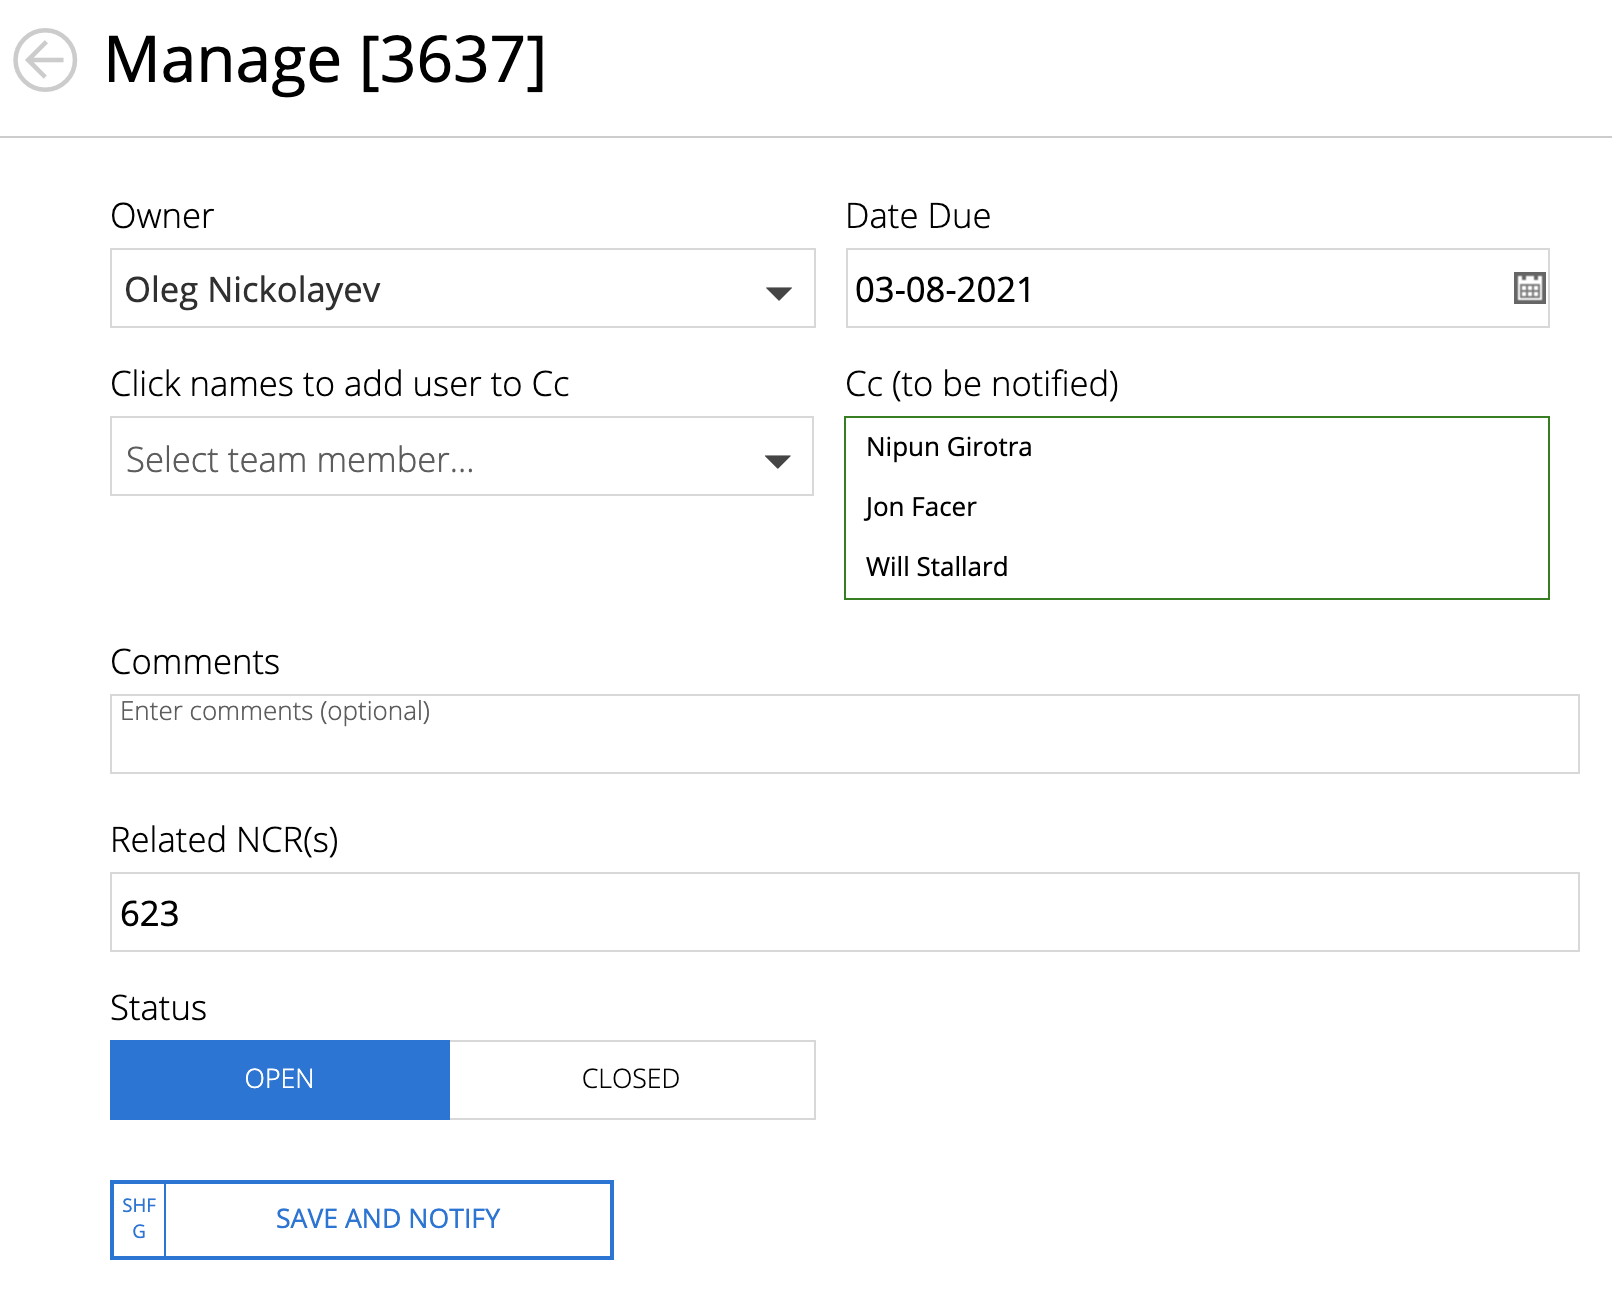Image resolution: width=1612 pixels, height=1298 pixels.
Task: Open the Date Due calendar picker icon
Action: (x=1528, y=288)
